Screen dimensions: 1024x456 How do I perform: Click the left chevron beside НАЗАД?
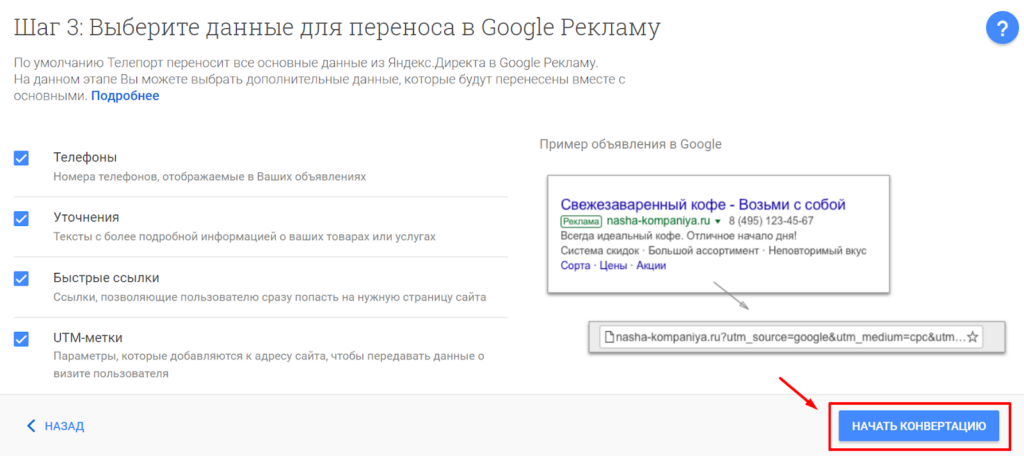pyautogui.click(x=31, y=426)
